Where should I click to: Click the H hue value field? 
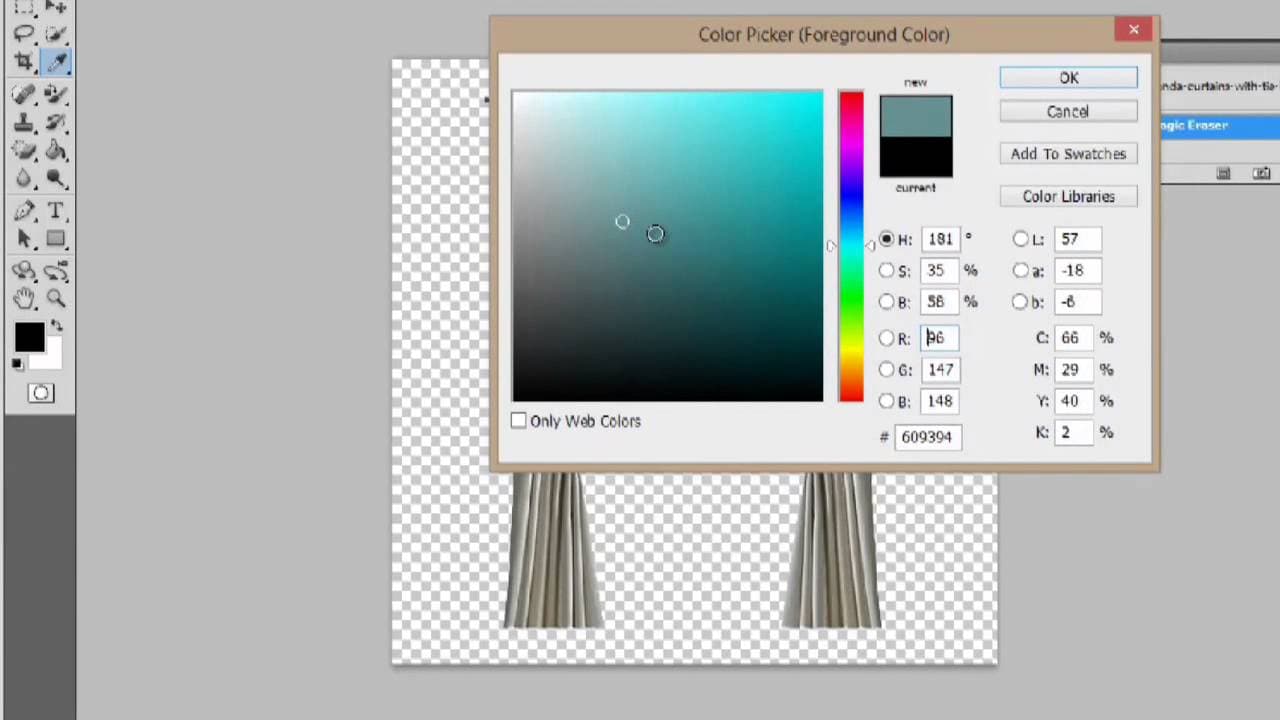[x=940, y=240]
